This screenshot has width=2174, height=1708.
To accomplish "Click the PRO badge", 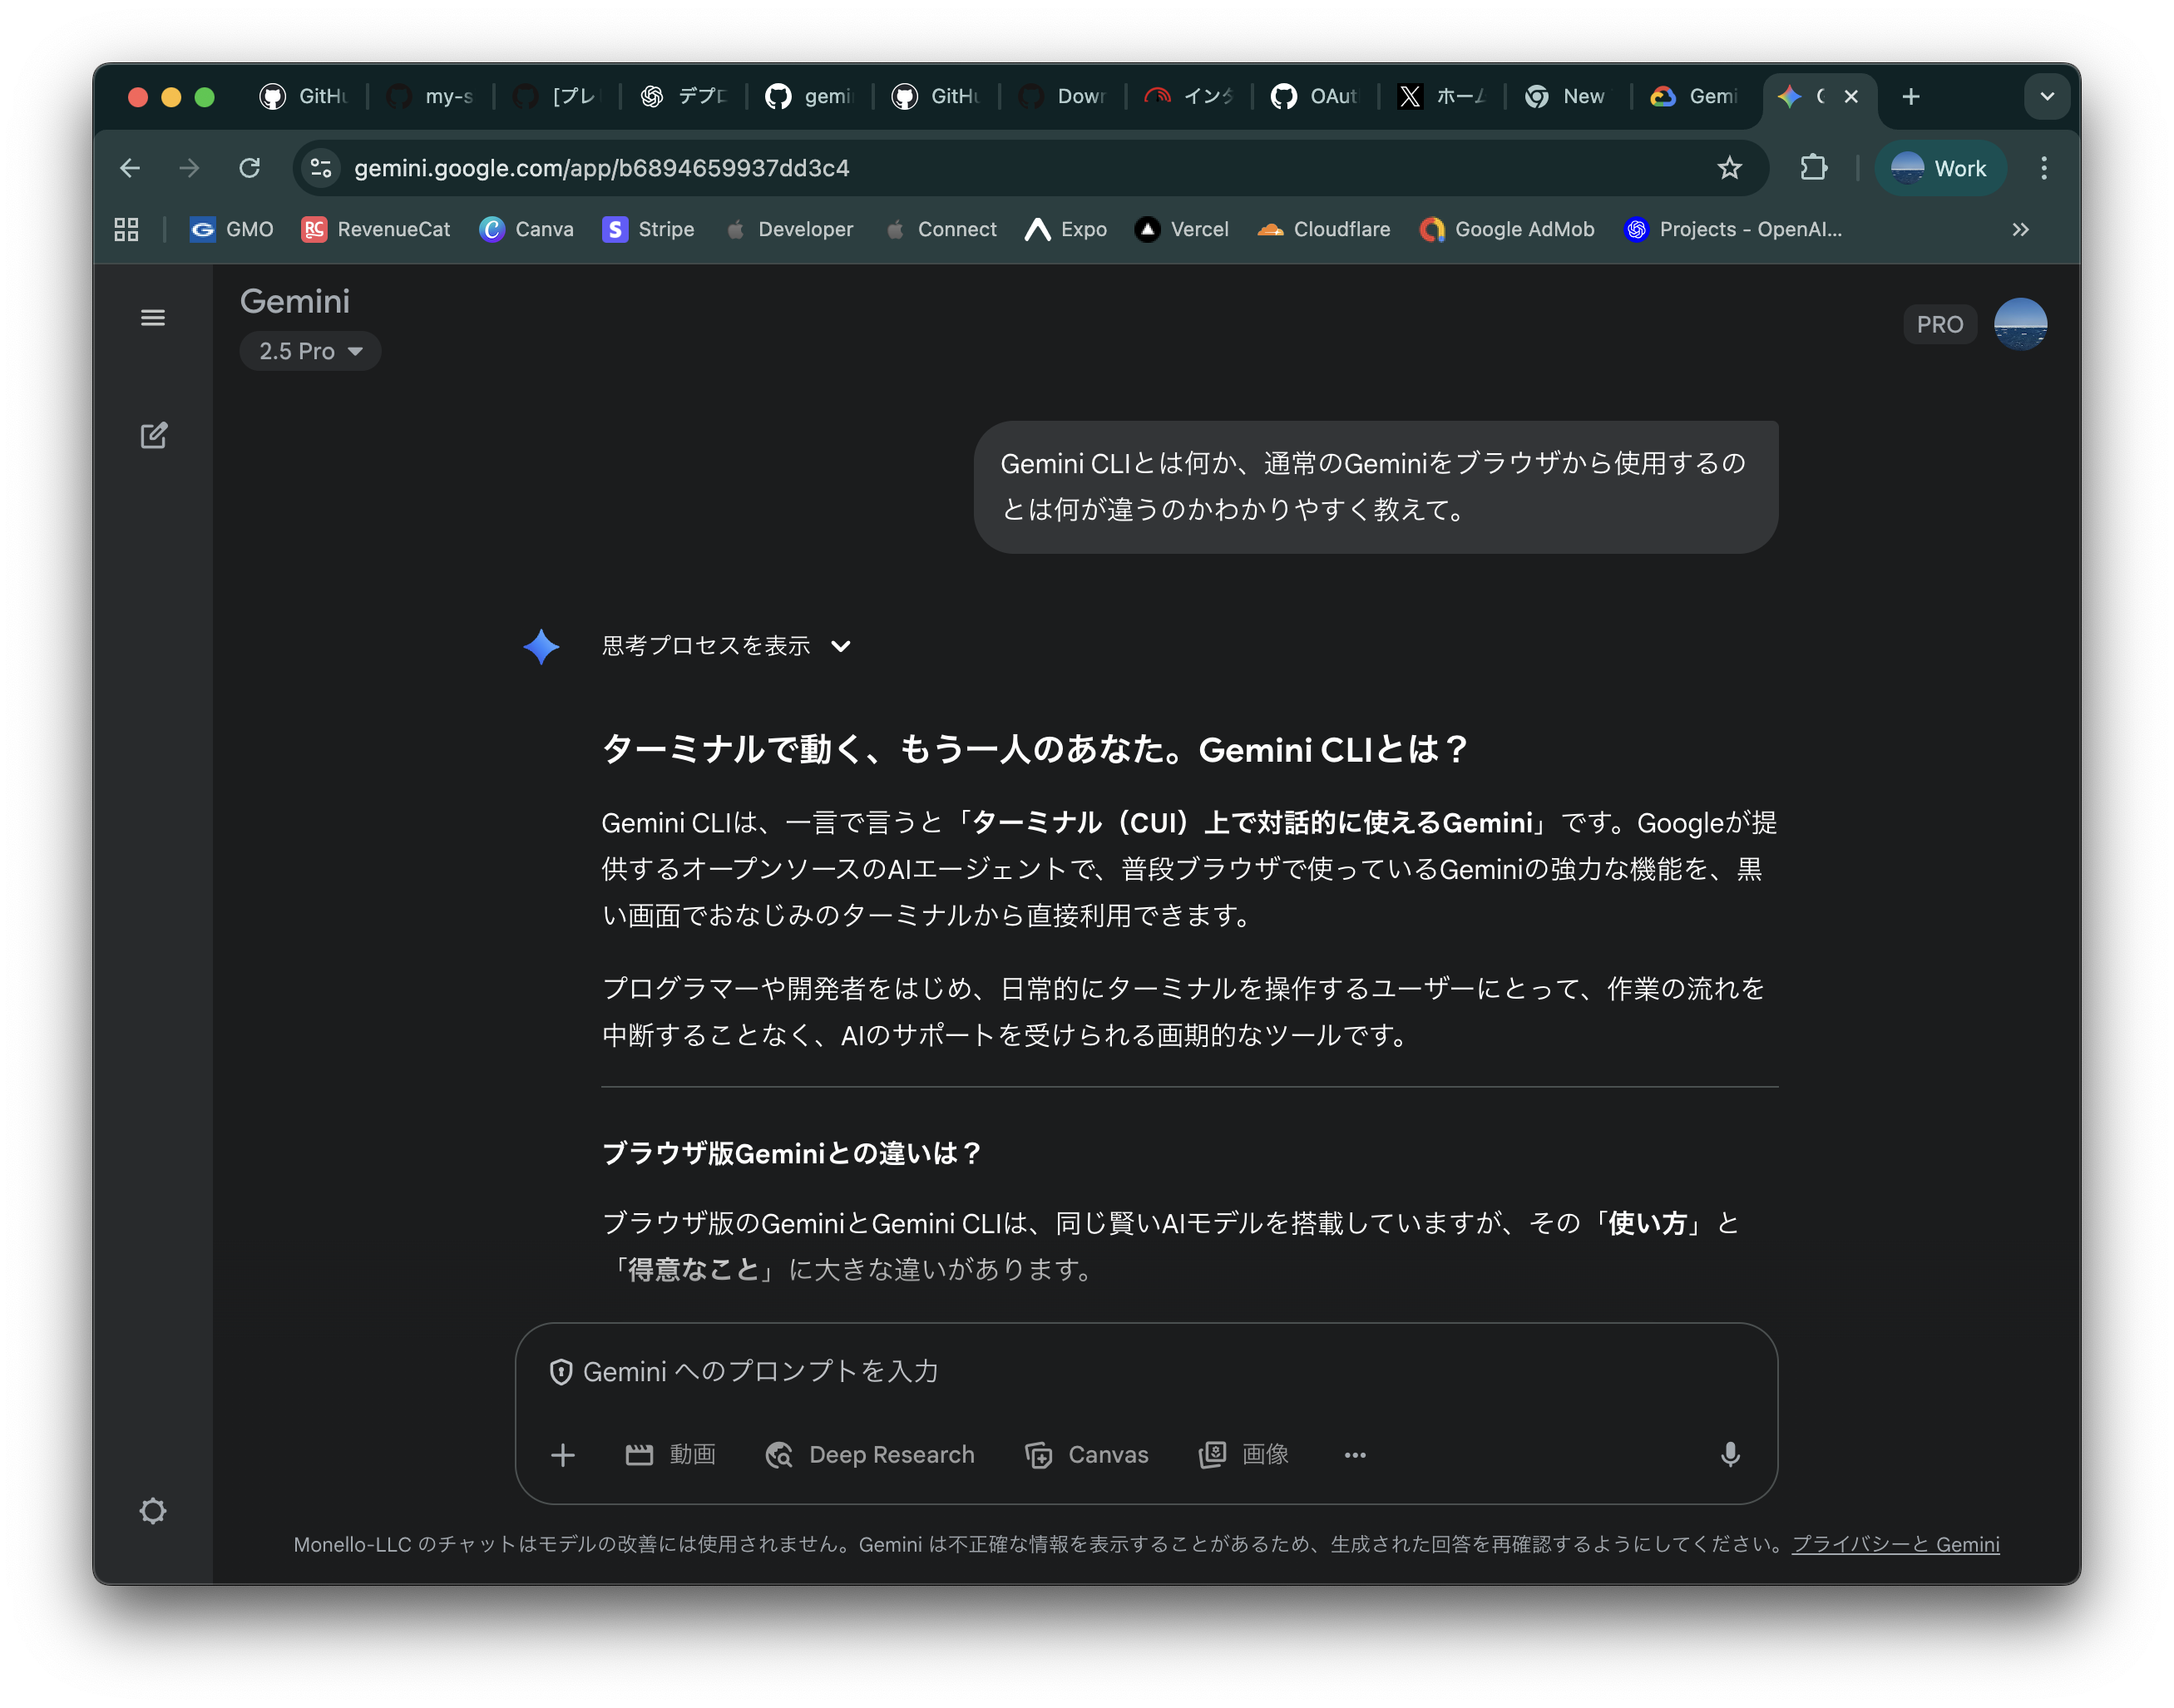I will click(x=1939, y=324).
